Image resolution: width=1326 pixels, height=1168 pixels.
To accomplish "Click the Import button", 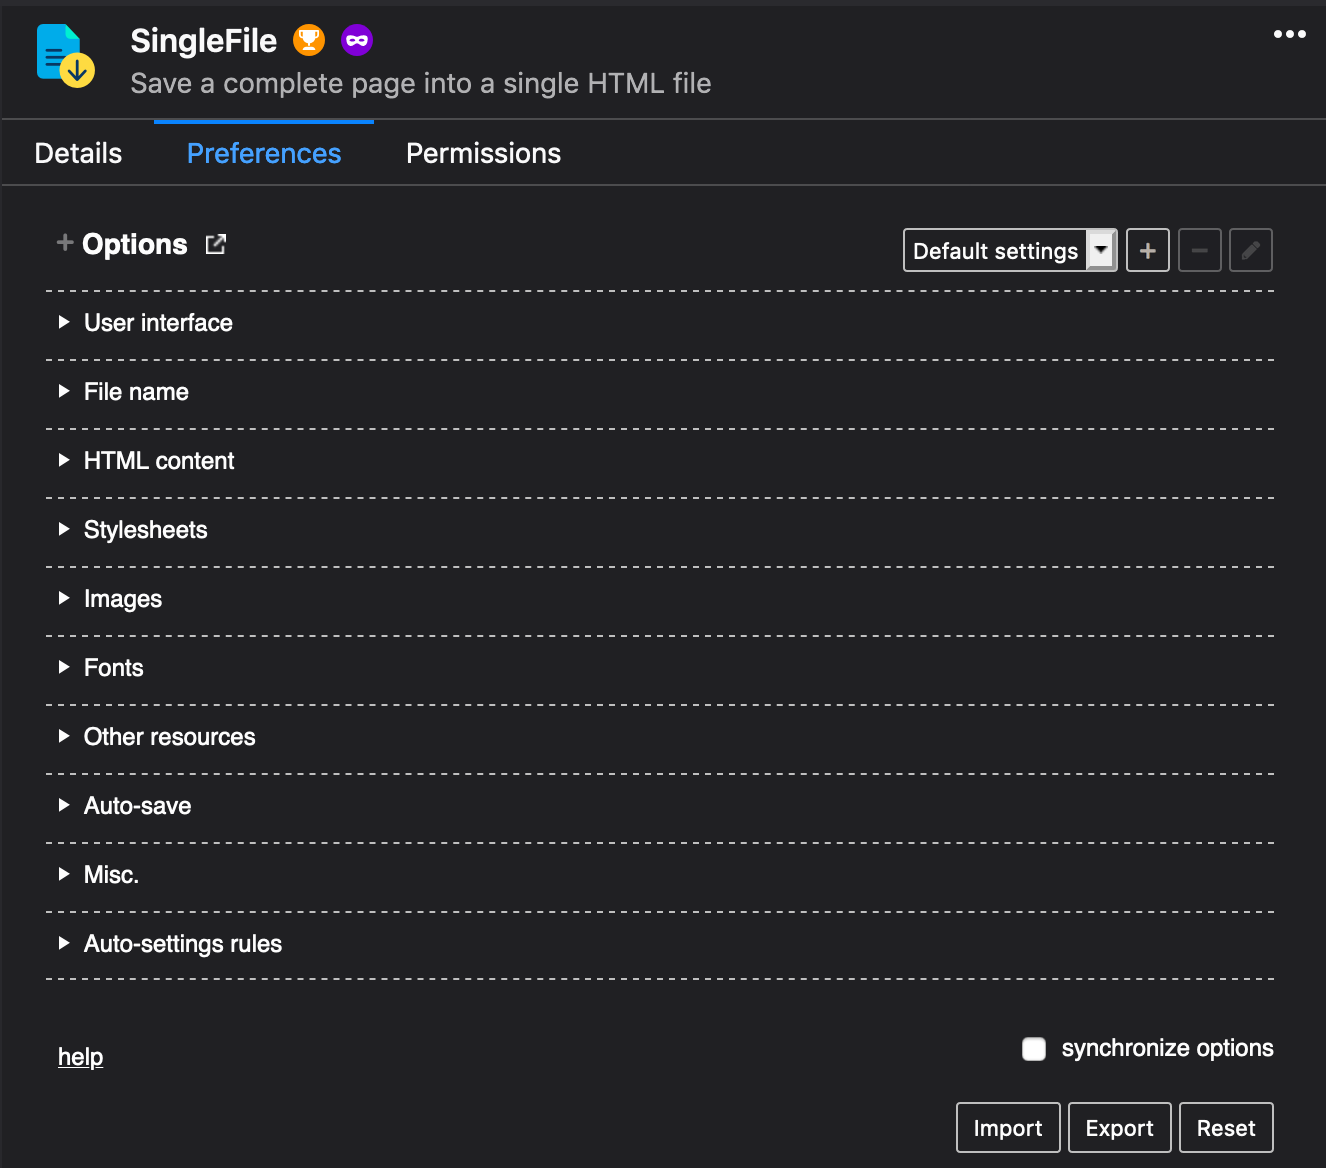I will 1008,1128.
